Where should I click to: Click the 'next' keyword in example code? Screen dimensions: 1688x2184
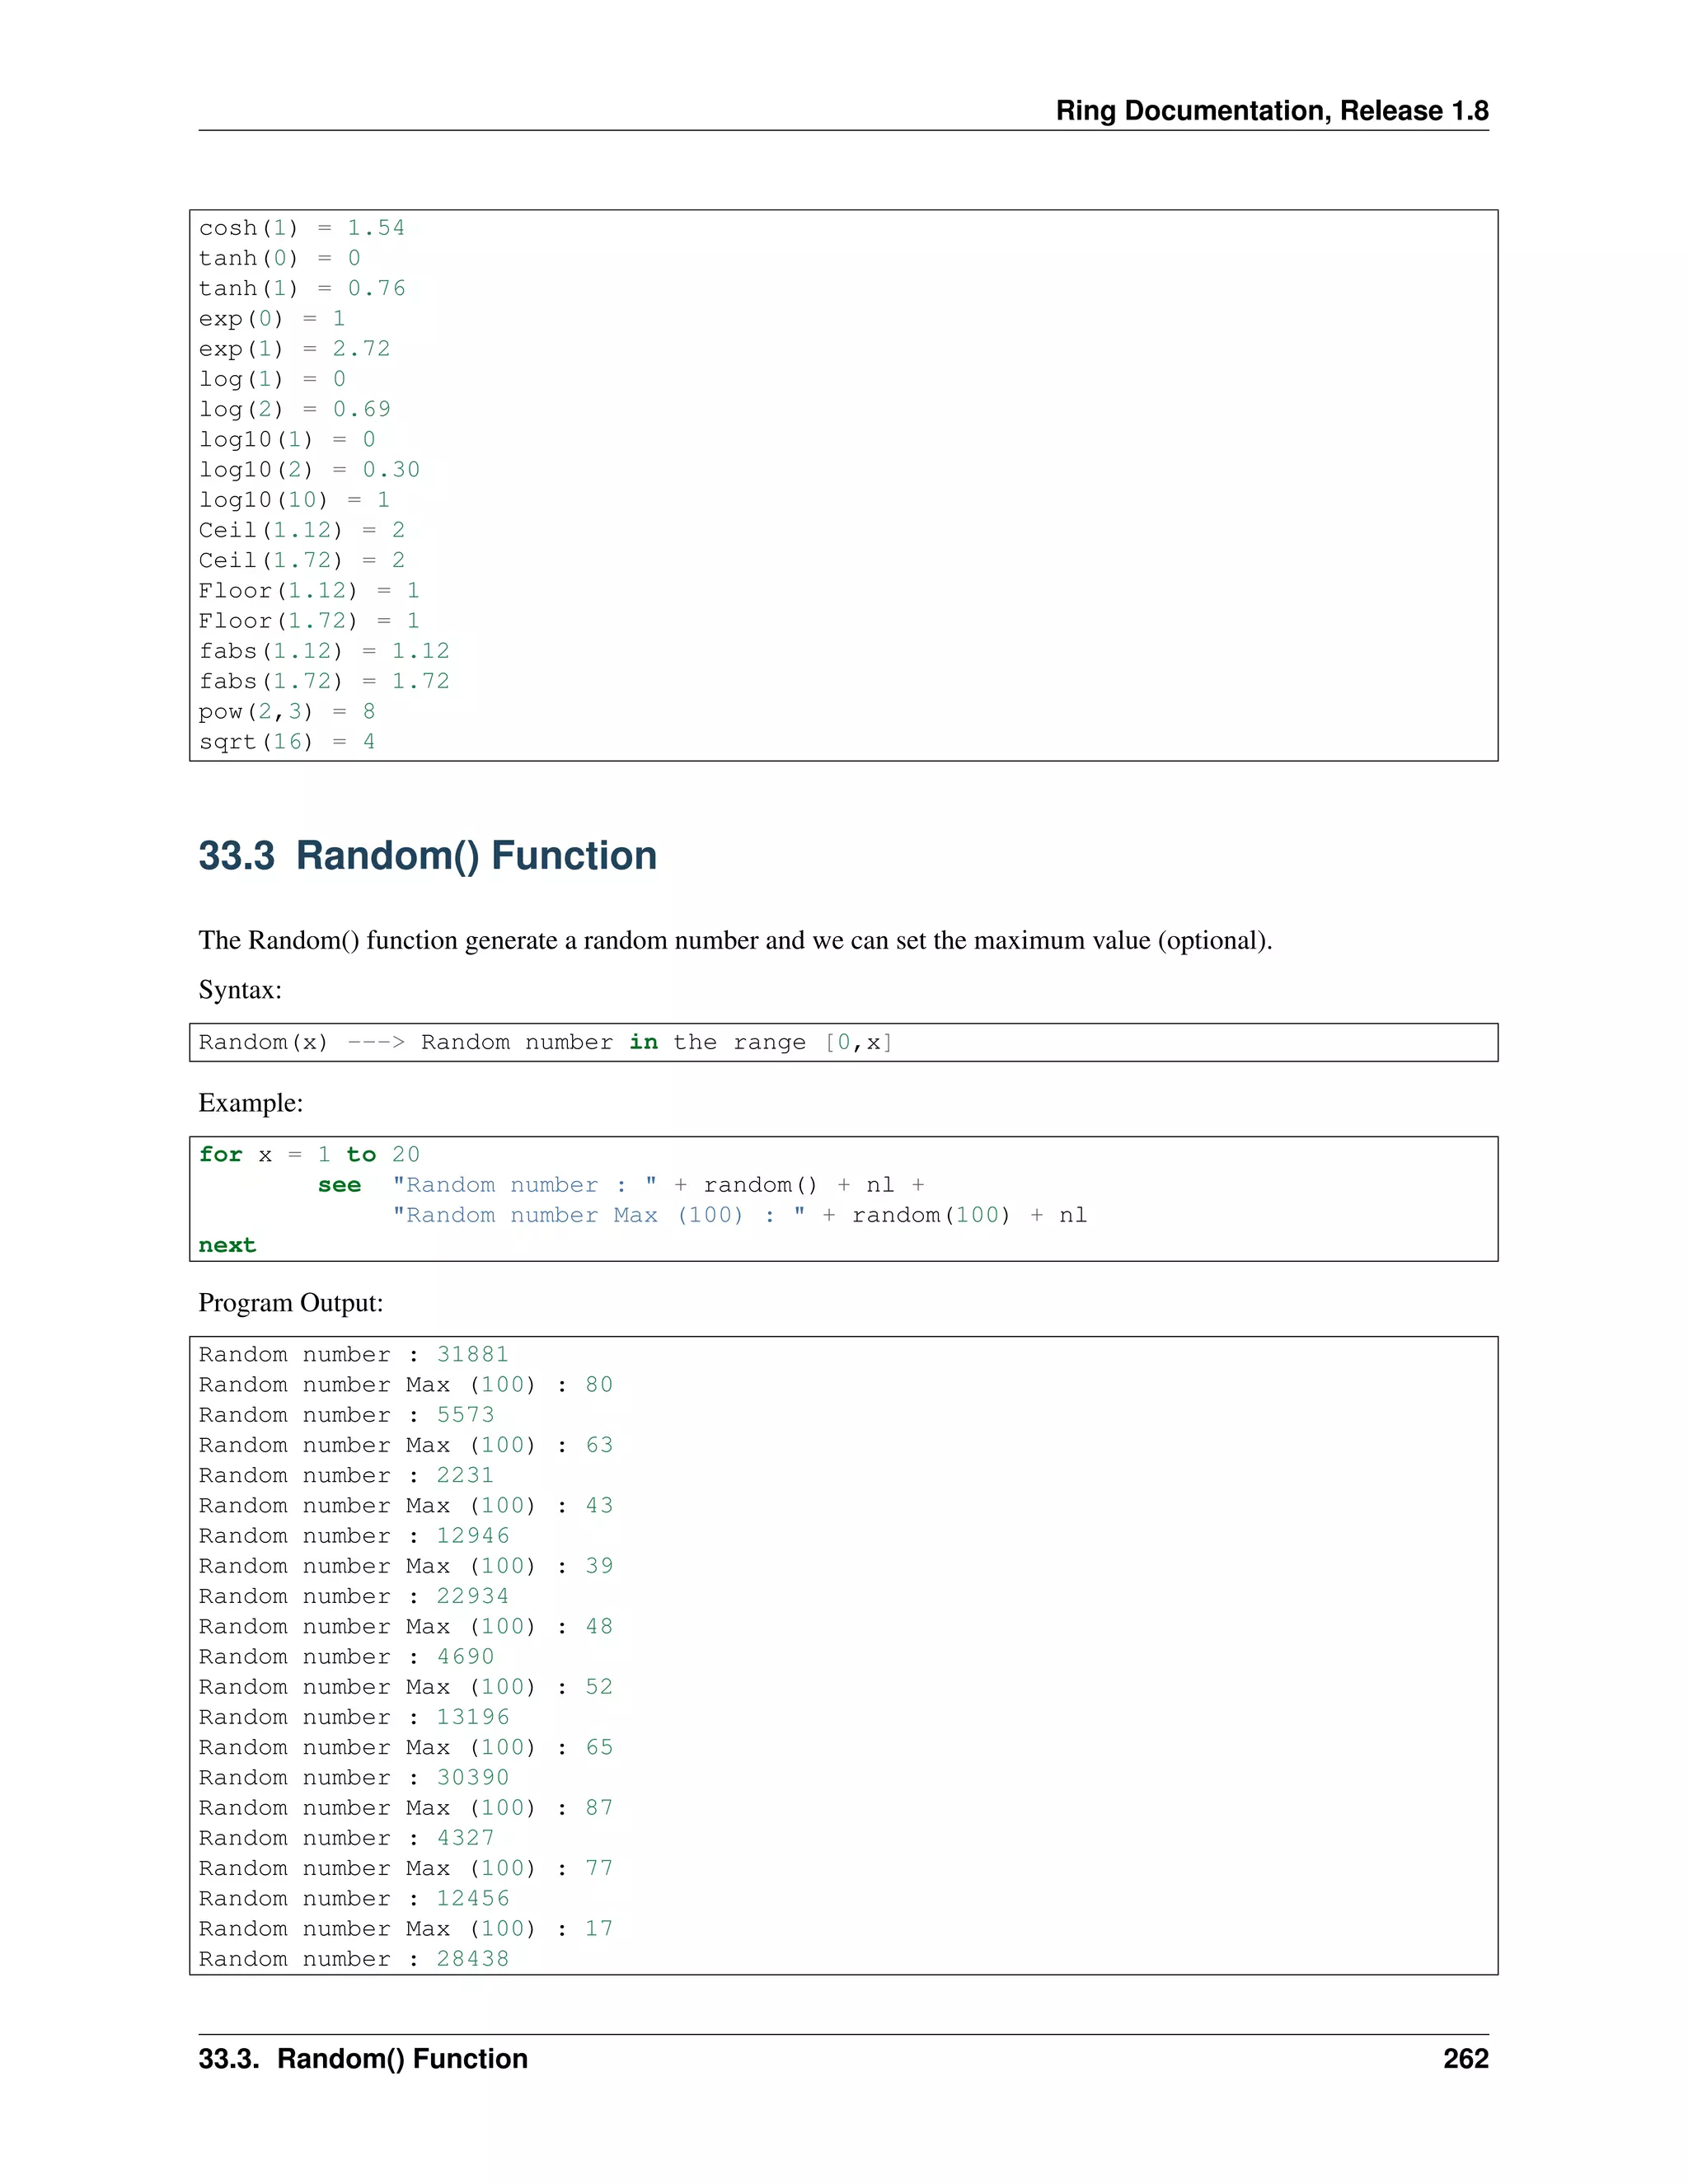click(x=227, y=1245)
